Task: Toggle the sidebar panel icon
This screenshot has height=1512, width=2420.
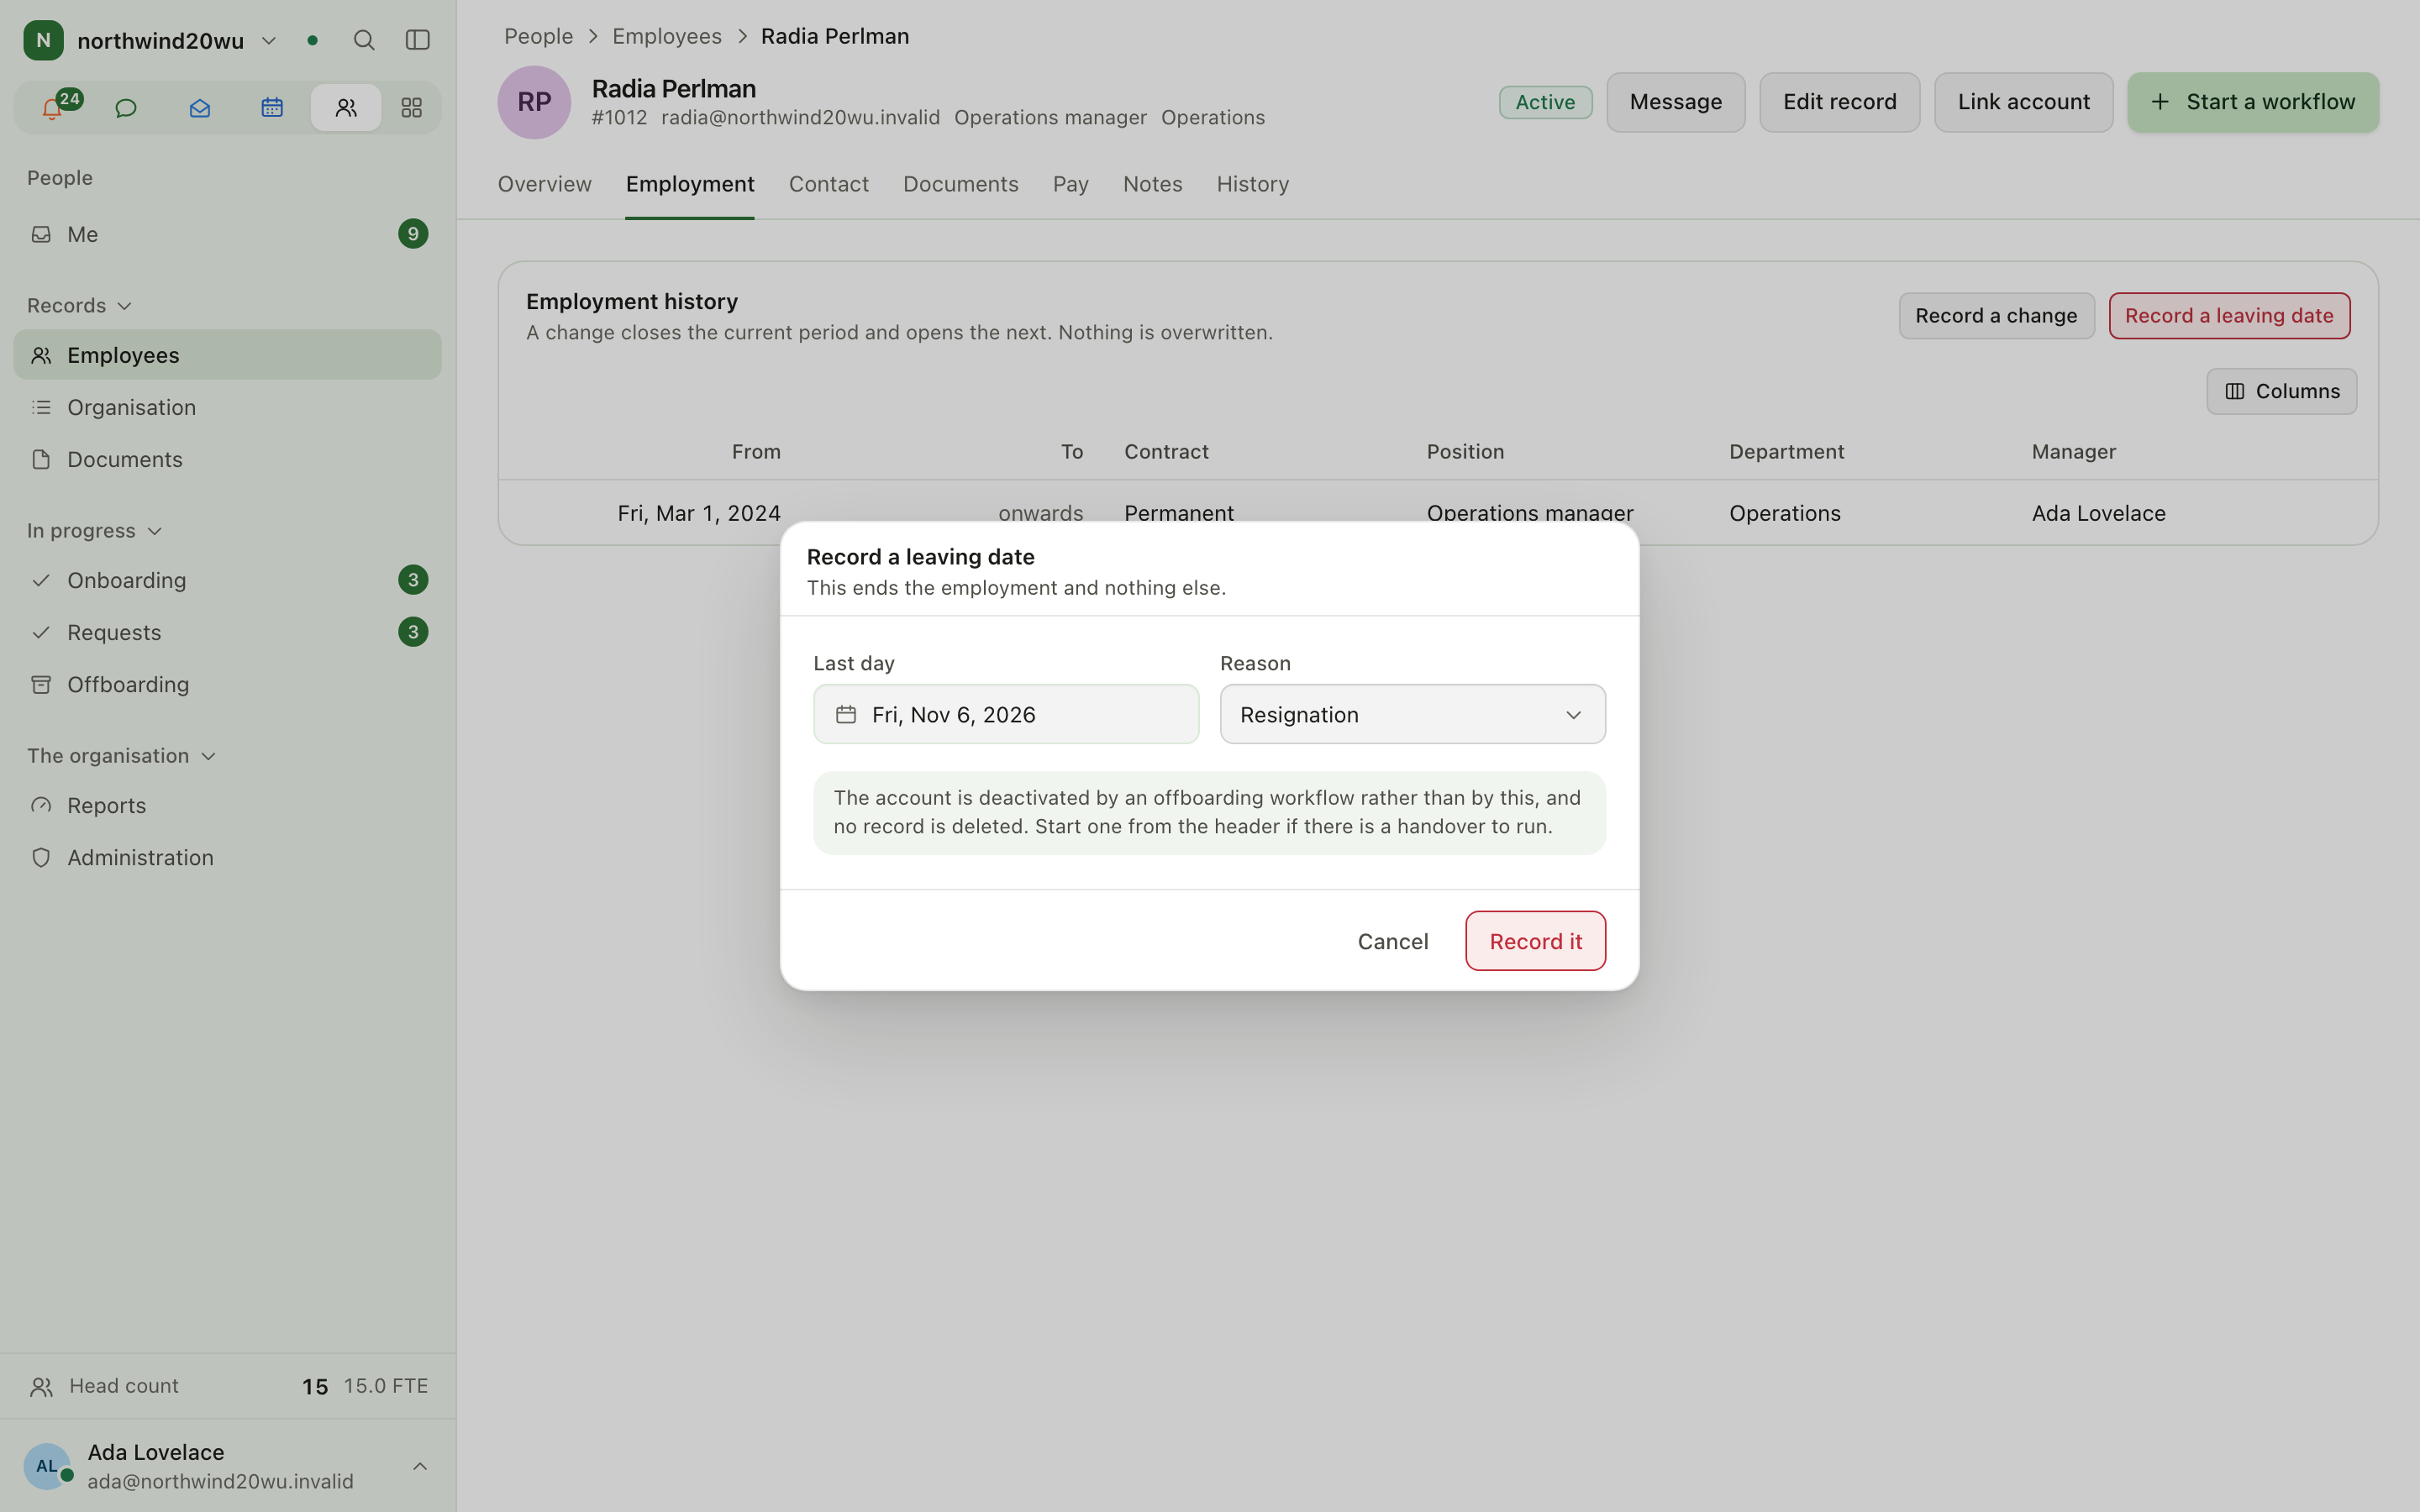Action: coord(418,40)
